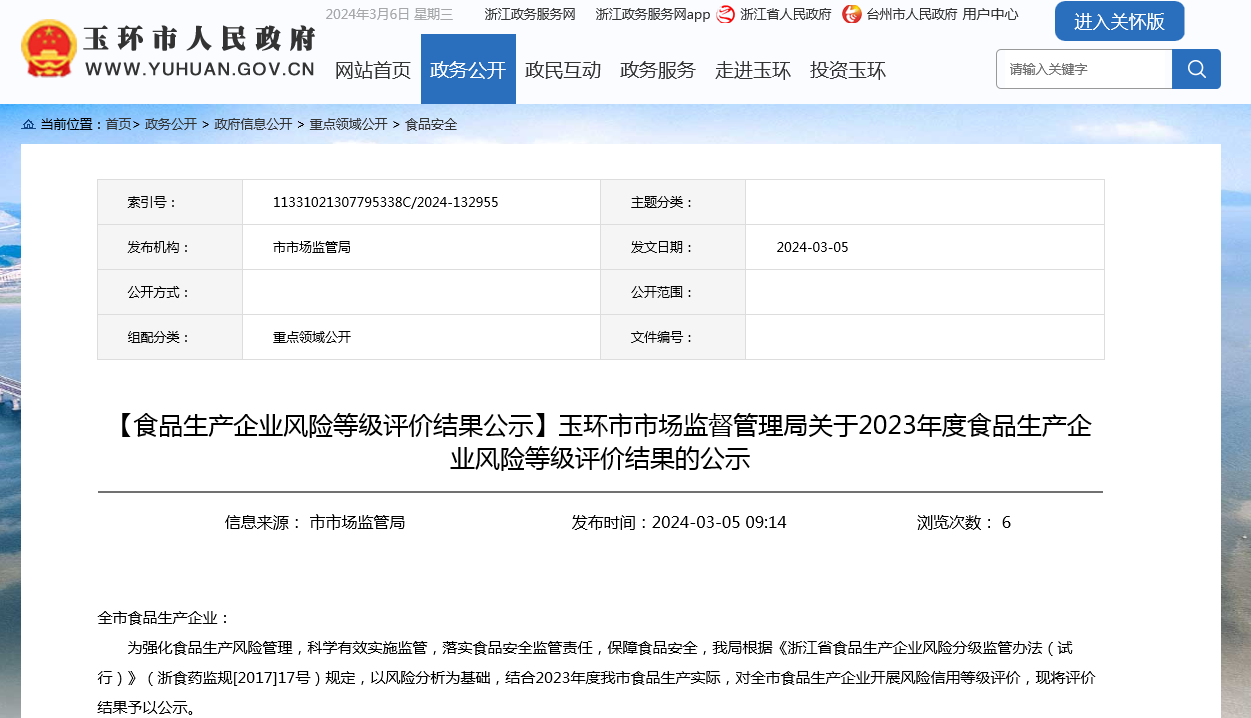Open the 用户中心 link
The width and height of the screenshot is (1251, 718).
(x=990, y=14)
